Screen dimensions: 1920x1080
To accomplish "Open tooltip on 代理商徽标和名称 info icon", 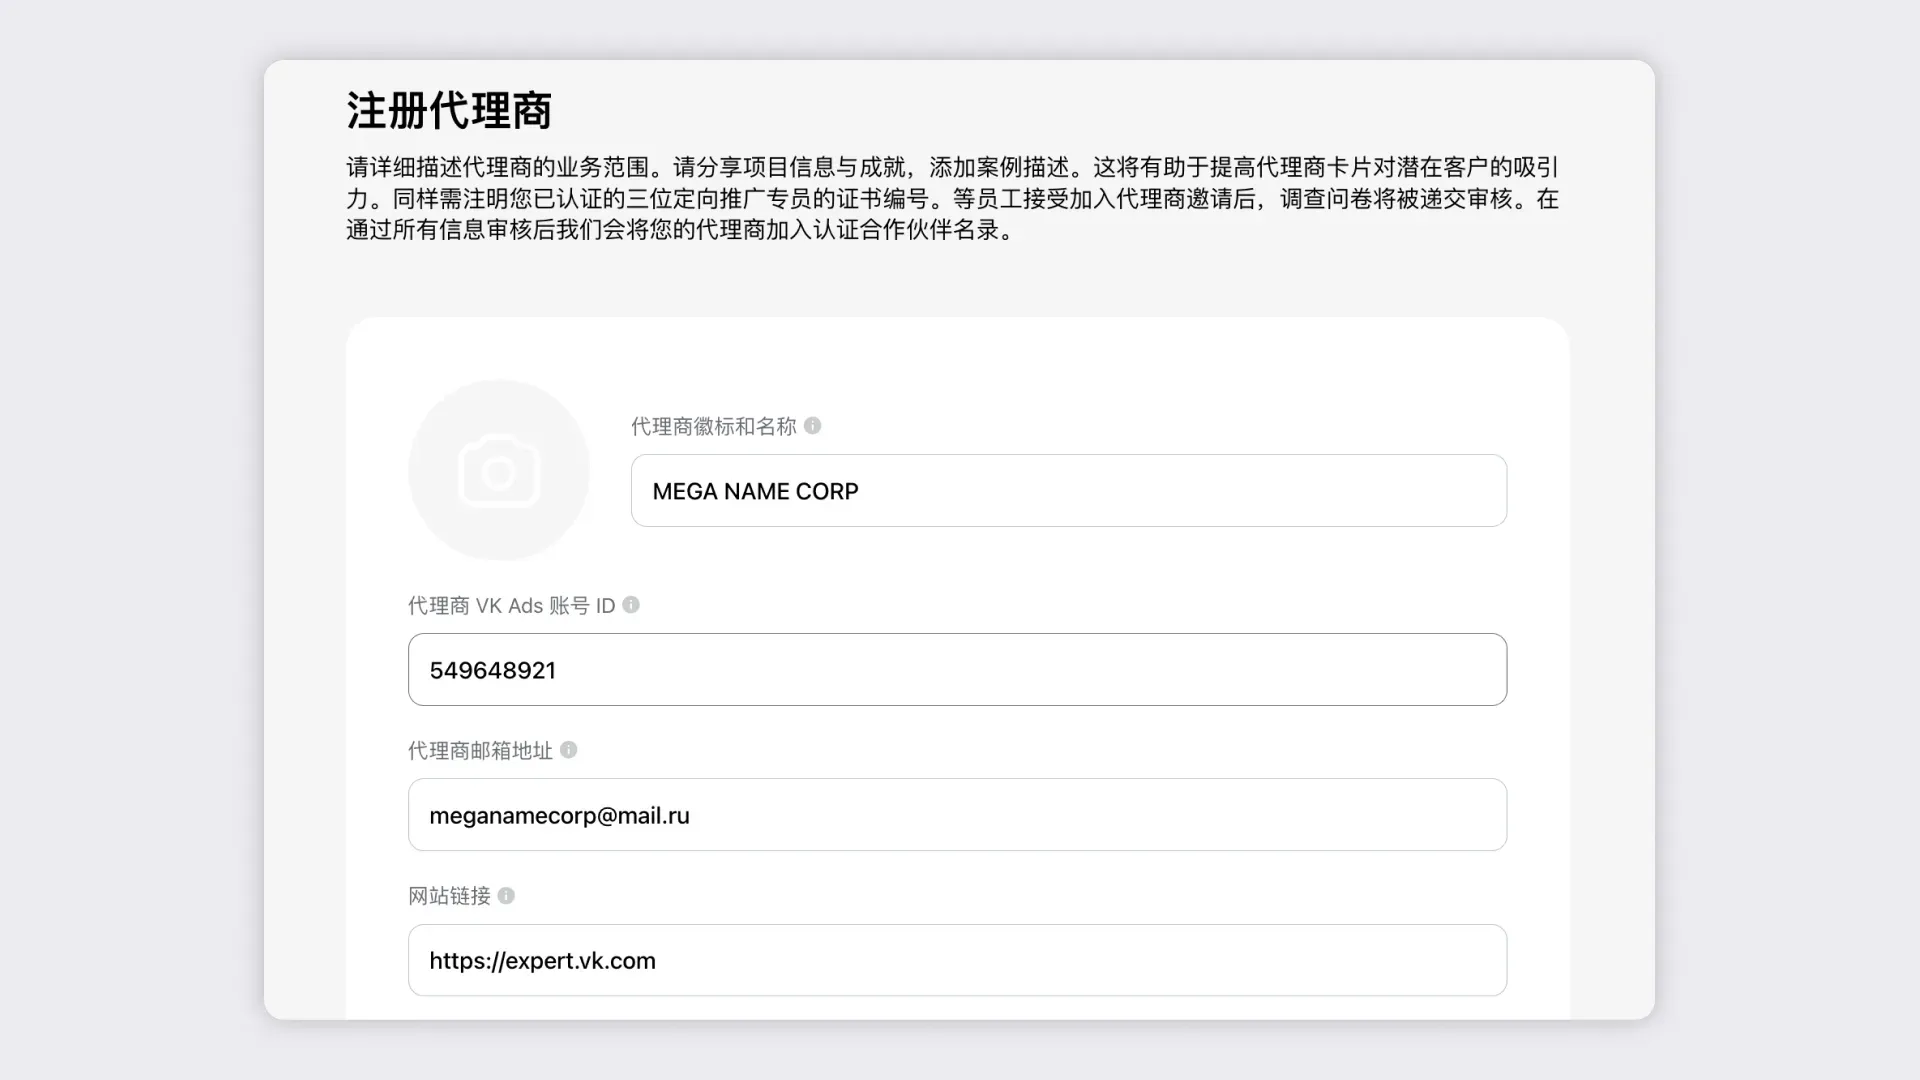I will (814, 426).
